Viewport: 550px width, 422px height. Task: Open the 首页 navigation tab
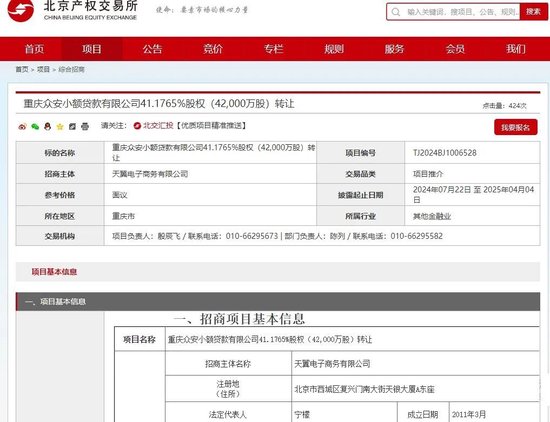(34, 49)
